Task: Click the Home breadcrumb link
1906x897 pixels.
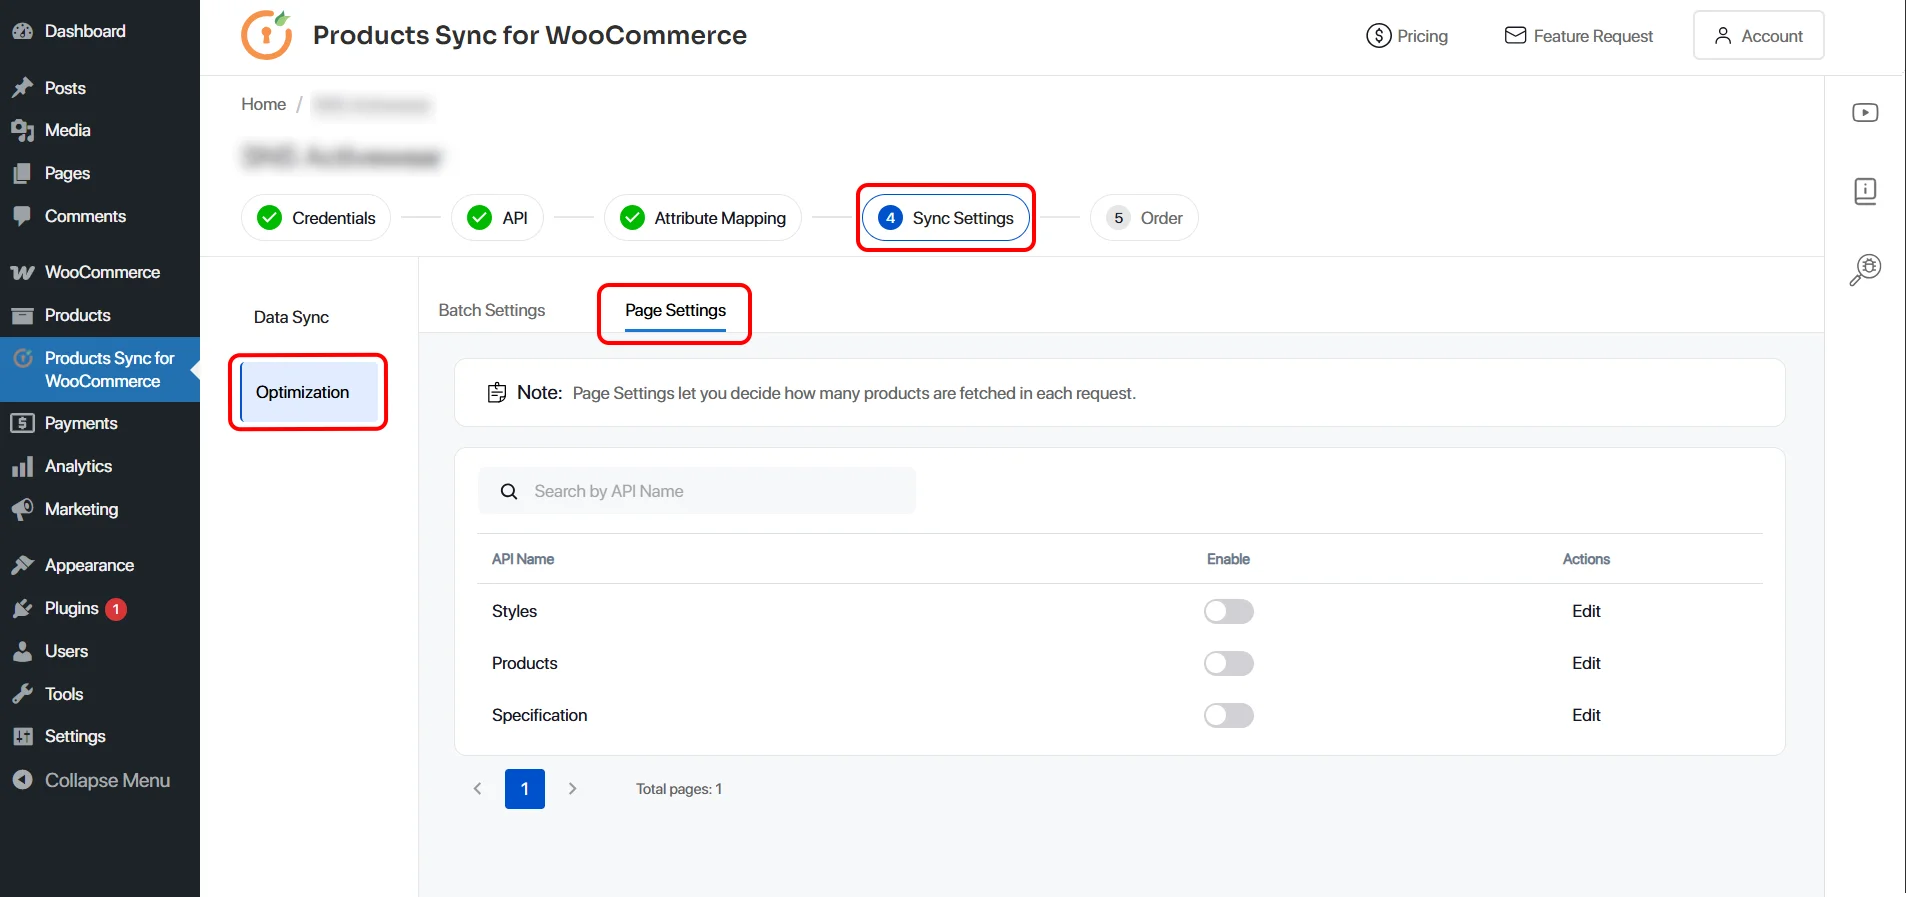Action: click(x=264, y=104)
